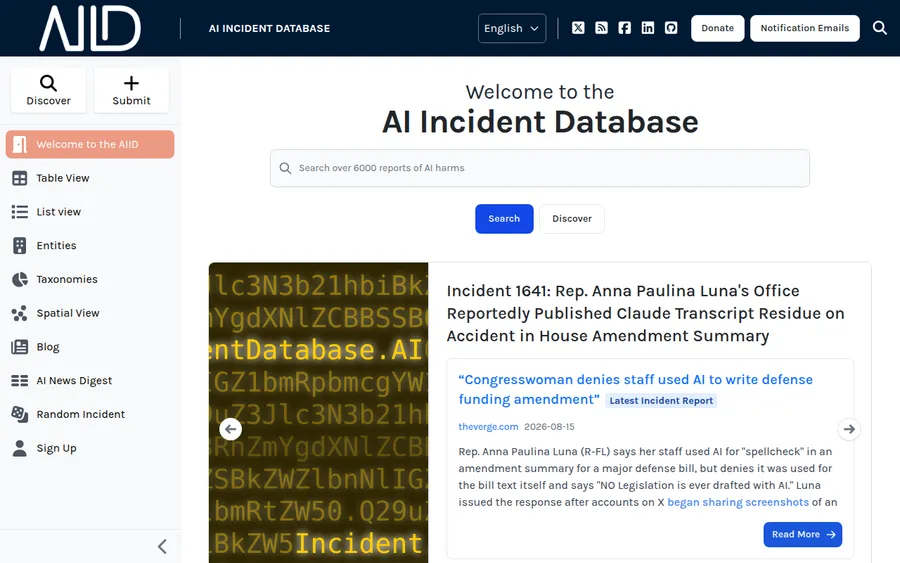
Task: Go to the next carousel slide arrow
Action: point(849,429)
